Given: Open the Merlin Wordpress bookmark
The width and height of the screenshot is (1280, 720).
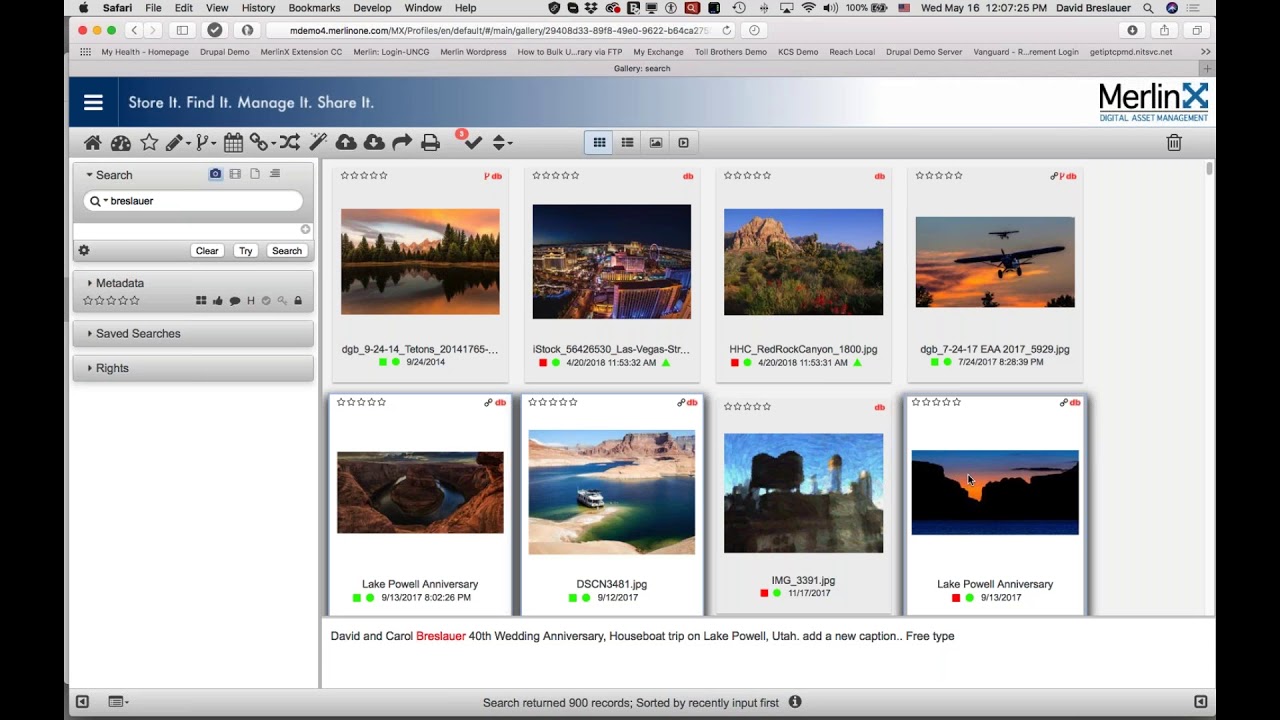Looking at the screenshot, I should tap(473, 52).
